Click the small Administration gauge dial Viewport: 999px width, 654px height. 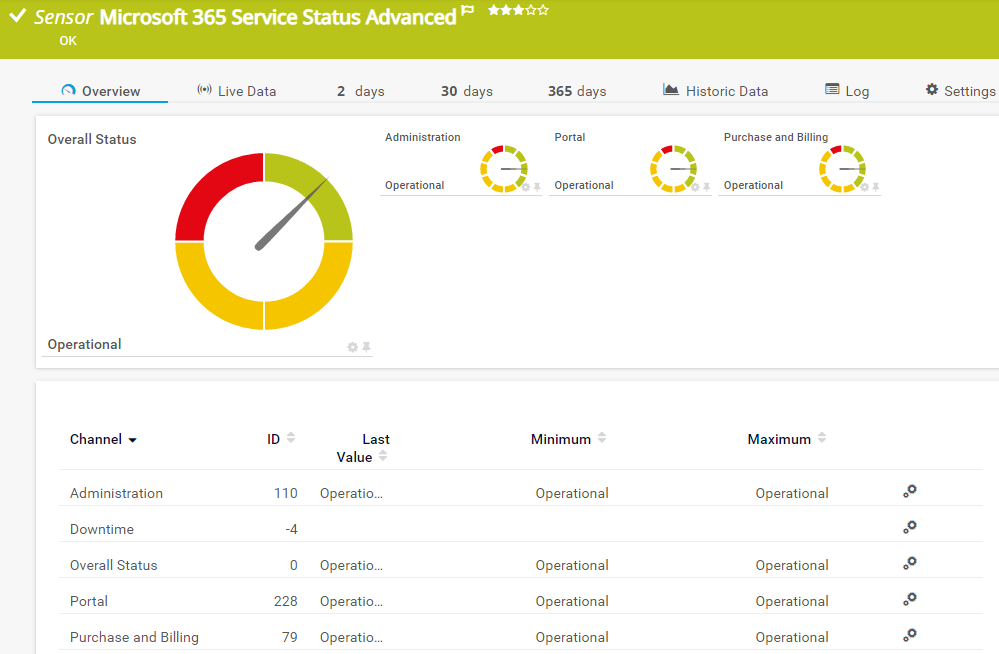pyautogui.click(x=503, y=168)
